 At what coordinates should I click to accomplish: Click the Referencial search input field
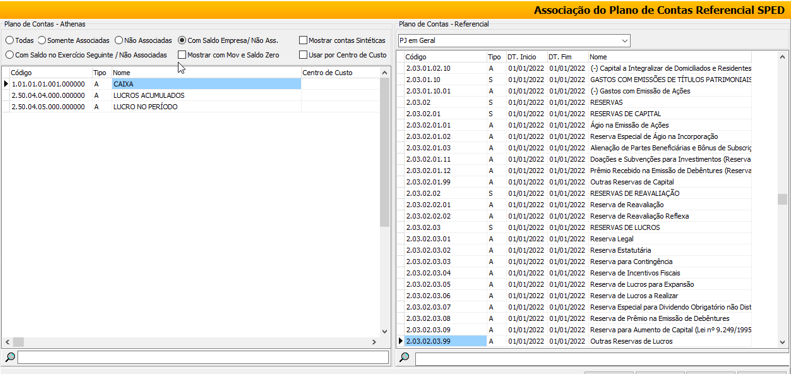pos(603,359)
